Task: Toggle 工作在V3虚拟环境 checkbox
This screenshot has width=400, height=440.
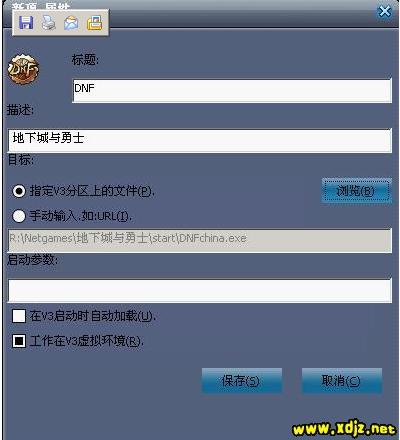Action: tap(19, 341)
